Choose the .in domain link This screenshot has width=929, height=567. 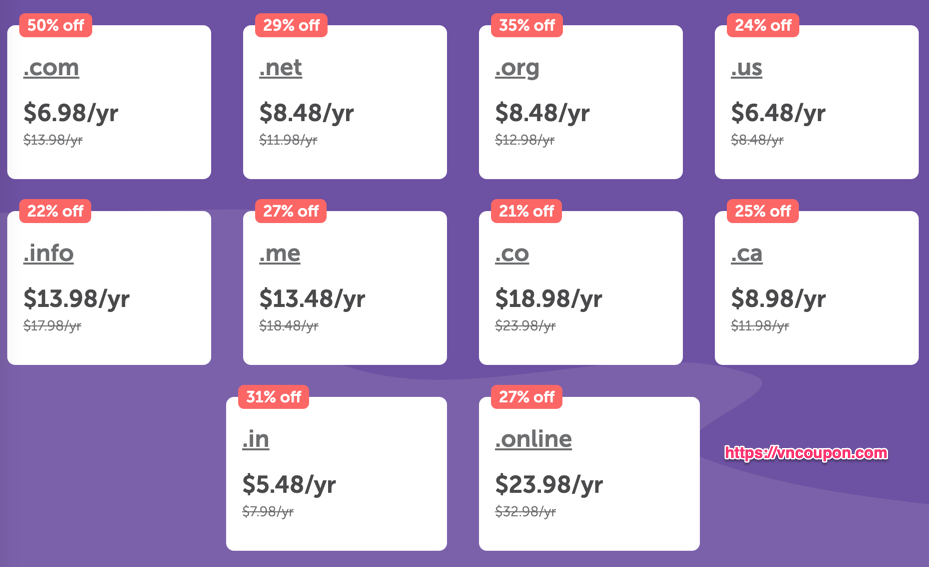coord(255,440)
